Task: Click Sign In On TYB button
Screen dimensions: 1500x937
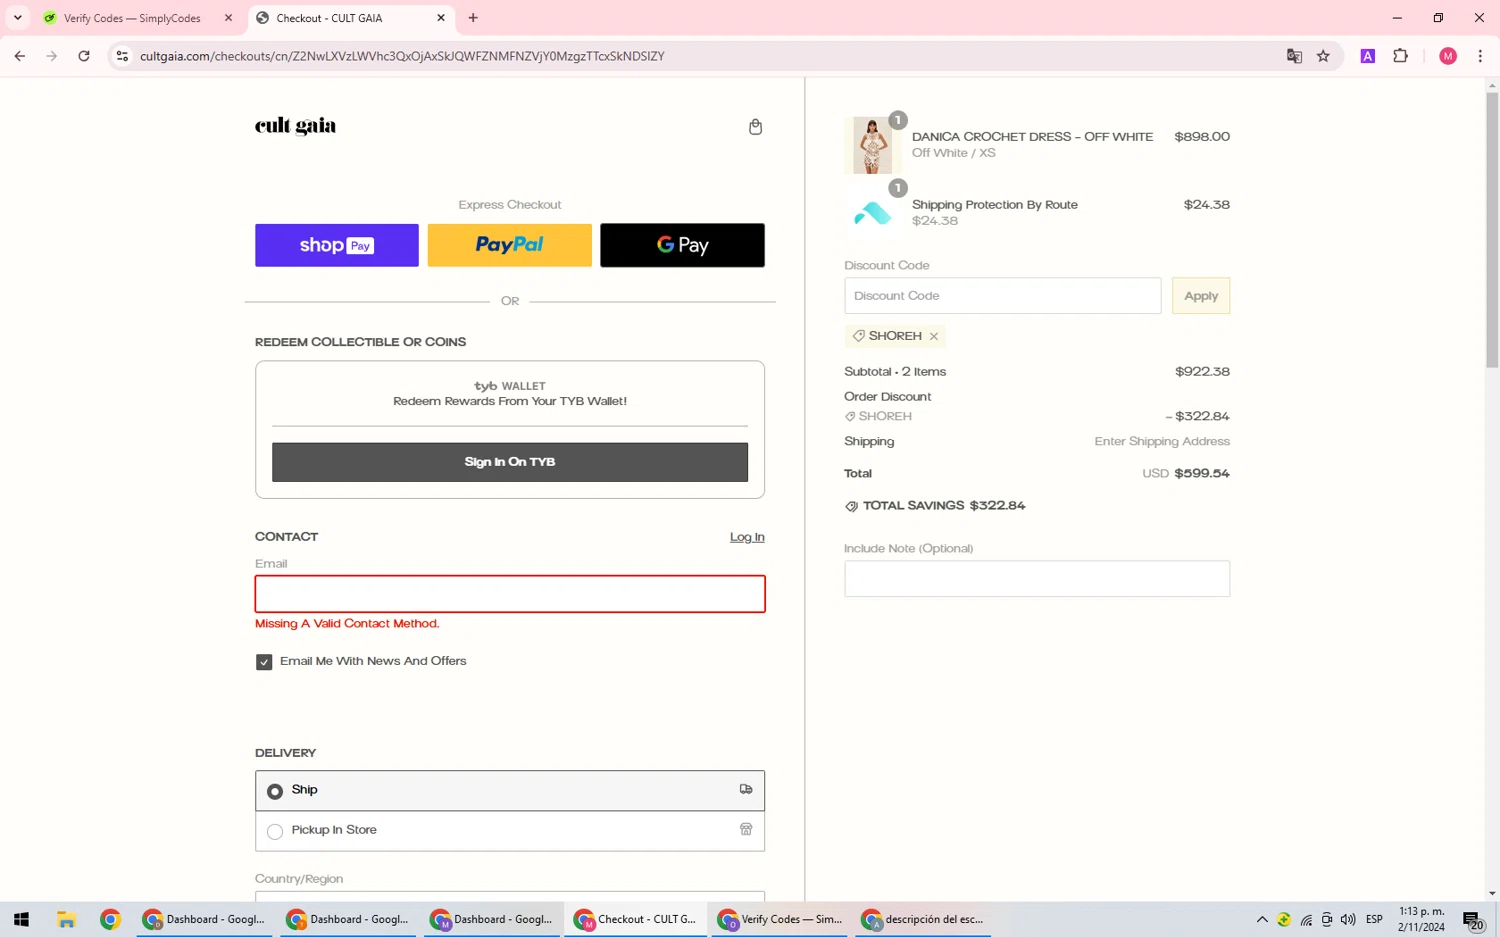Action: (510, 462)
